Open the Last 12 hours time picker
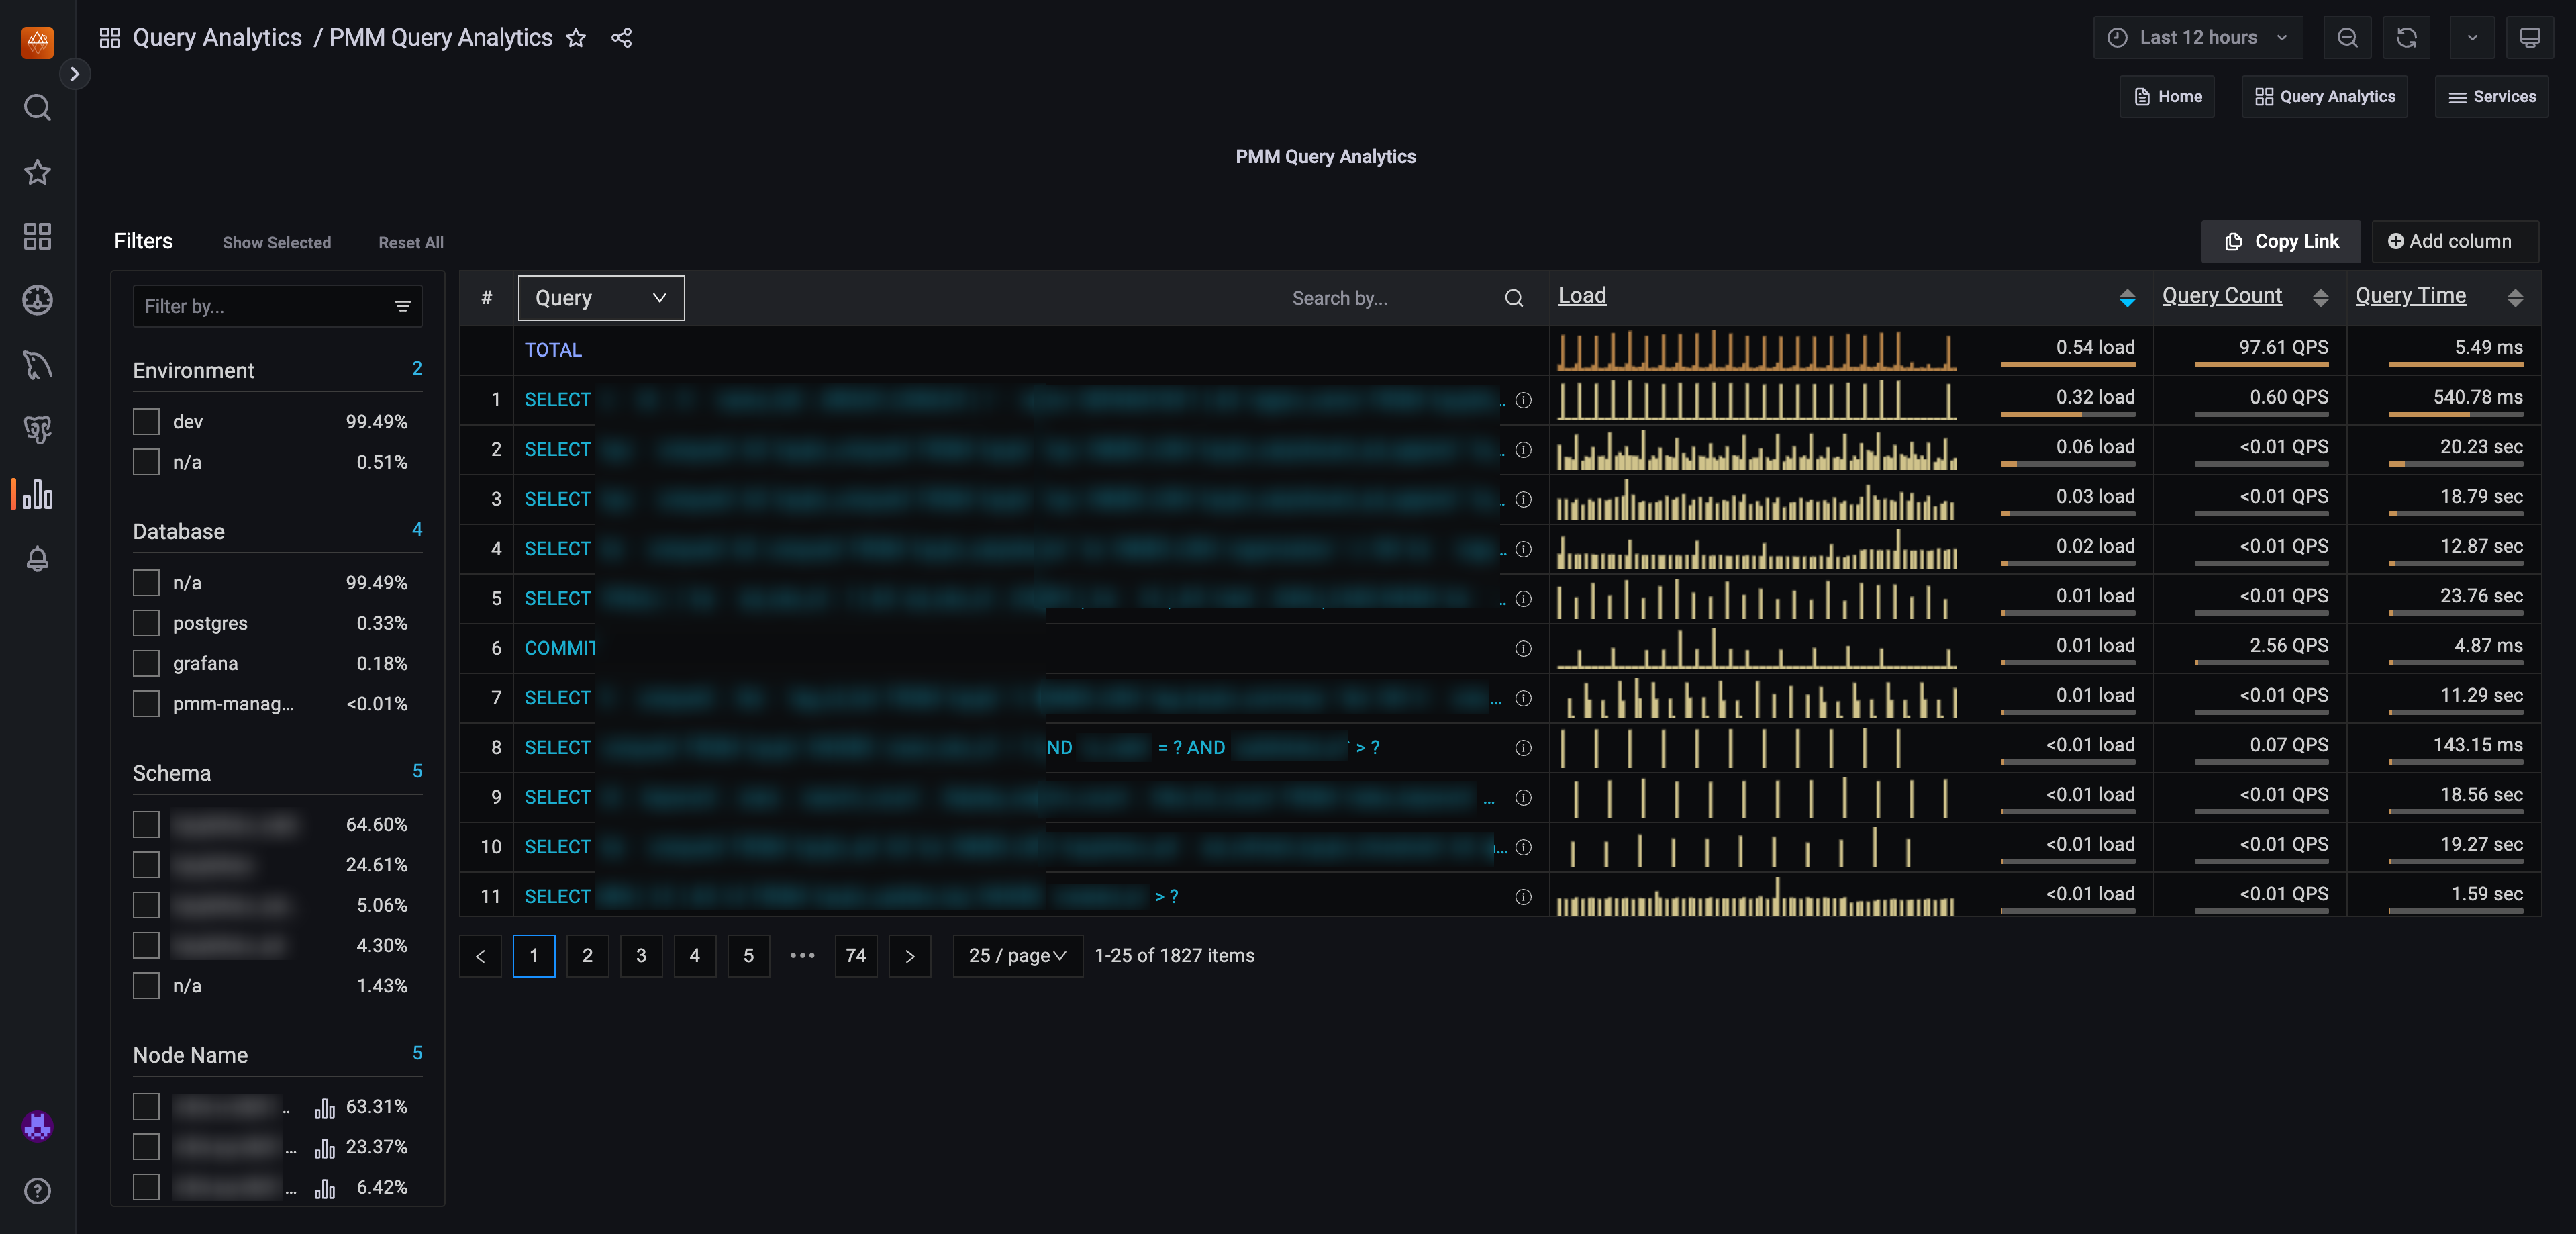This screenshot has height=1234, width=2576. [2197, 38]
